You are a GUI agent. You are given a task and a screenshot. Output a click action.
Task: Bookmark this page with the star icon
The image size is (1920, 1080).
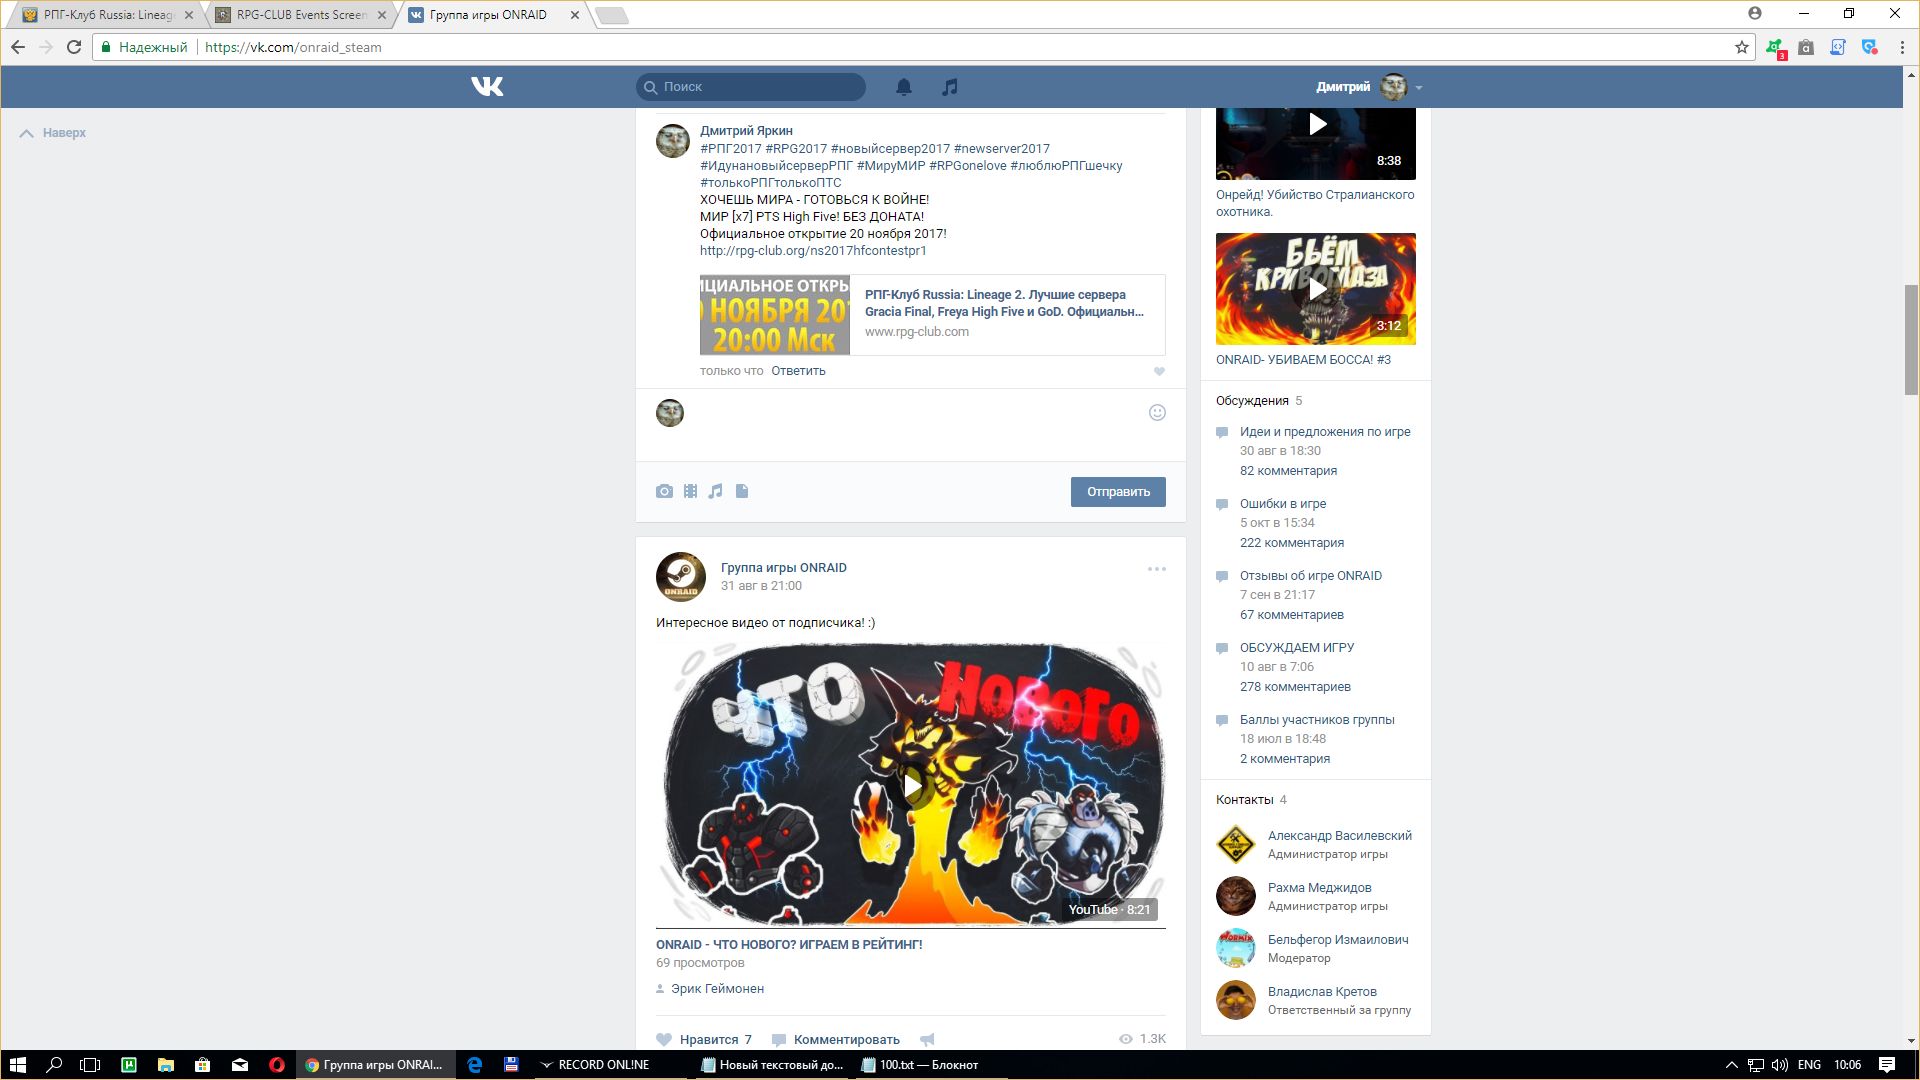click(1741, 47)
